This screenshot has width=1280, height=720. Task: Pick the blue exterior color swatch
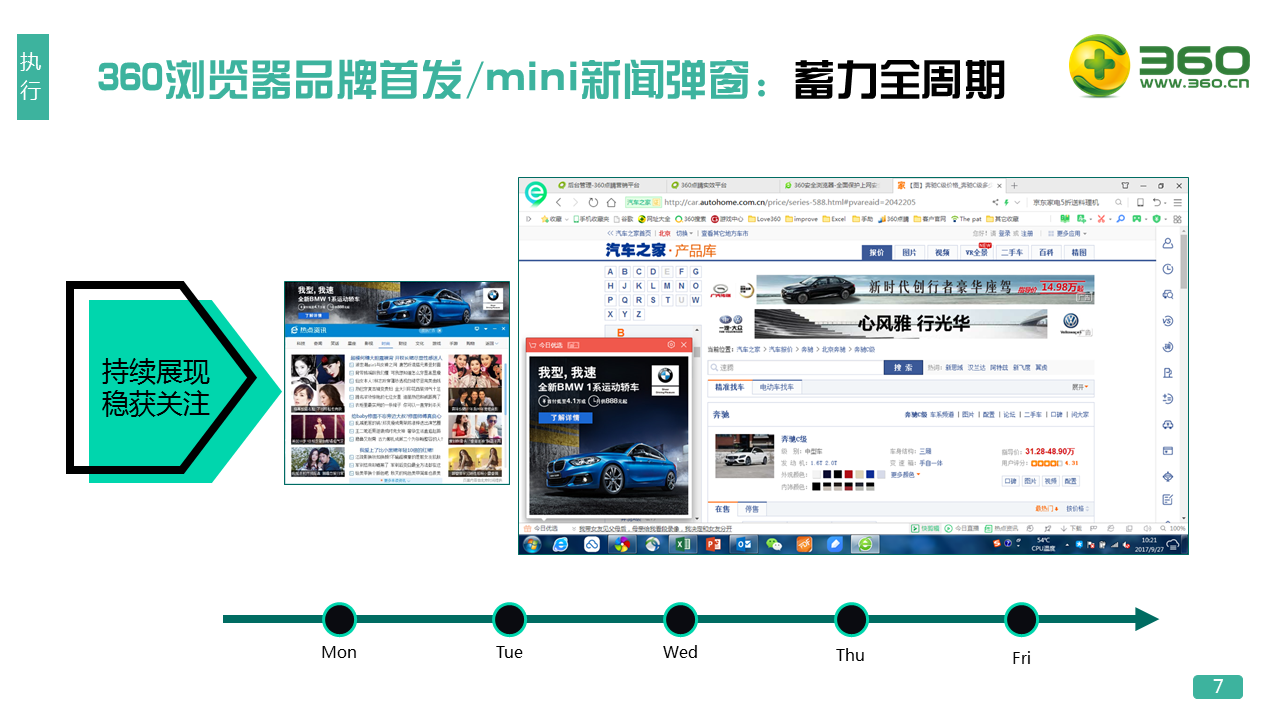870,474
